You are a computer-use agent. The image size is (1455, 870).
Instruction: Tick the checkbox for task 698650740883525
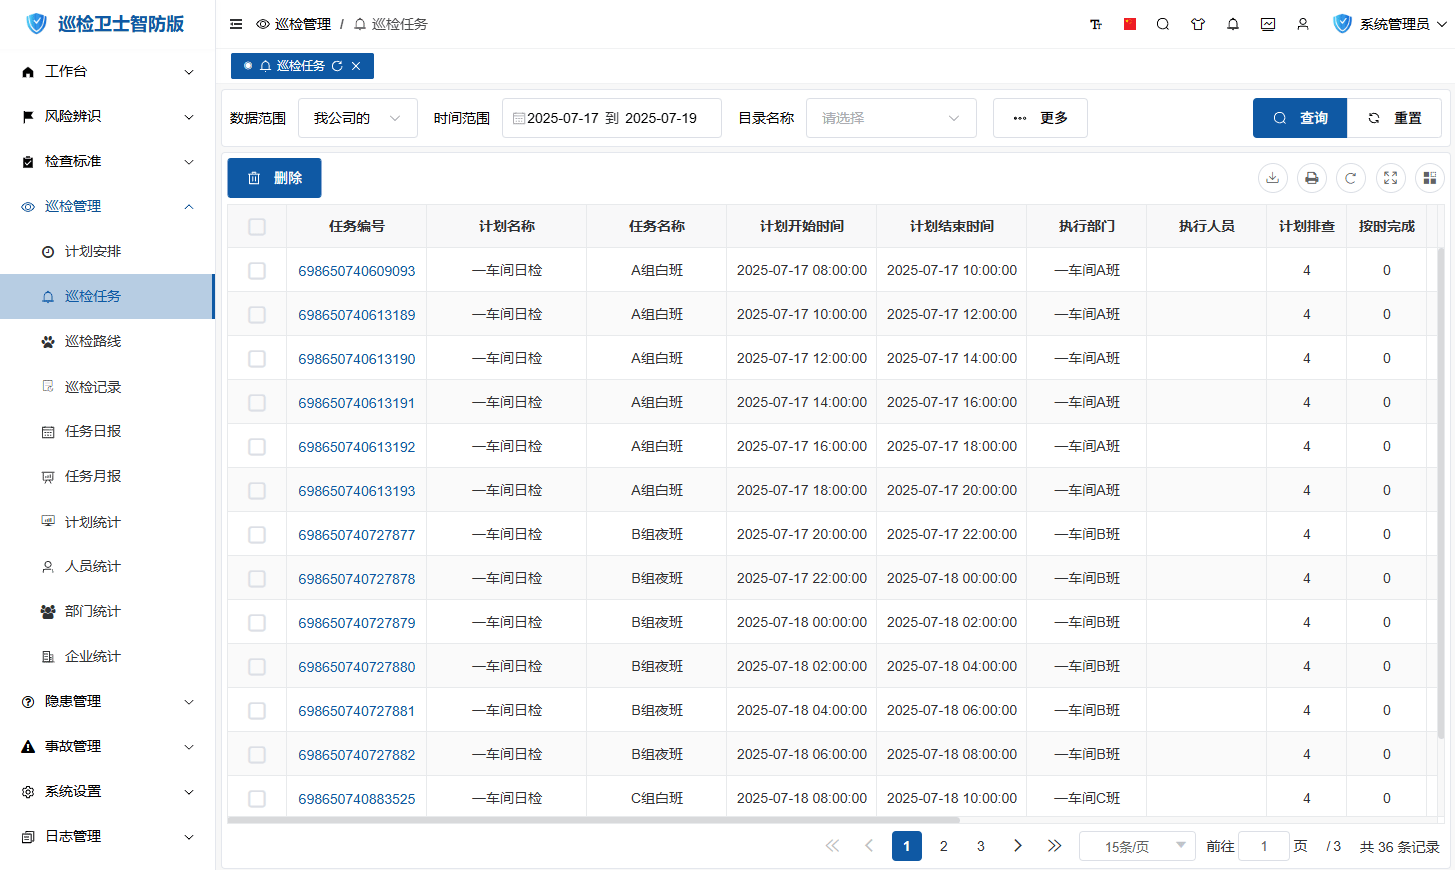point(257,799)
